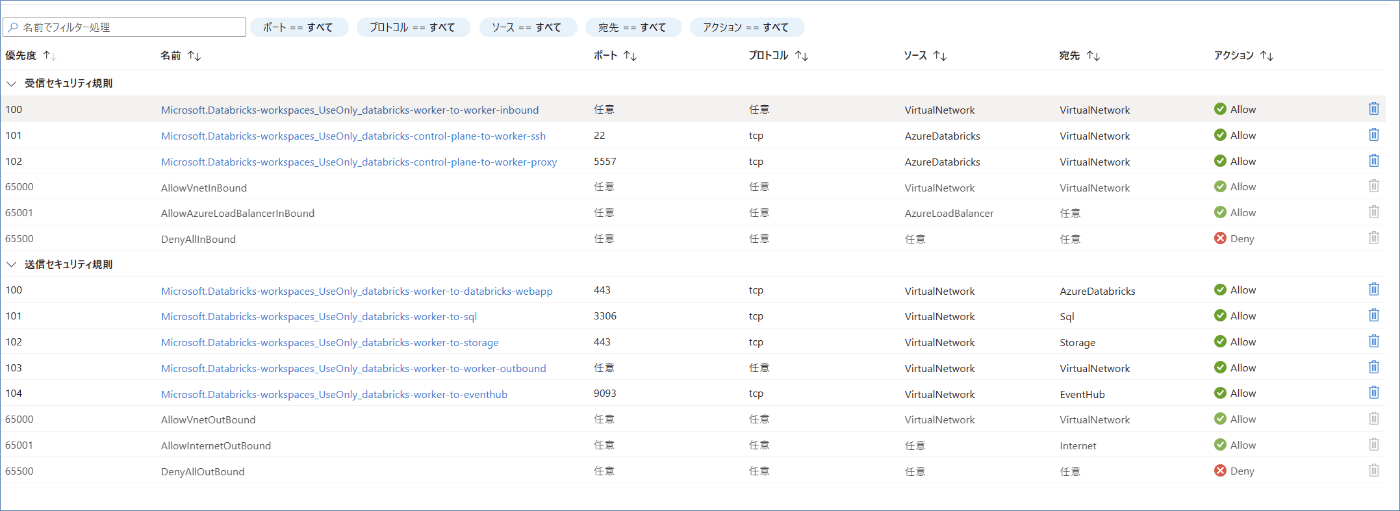The image size is (1400, 511).
Task: Click the Internet destination cell
Action: [1078, 446]
